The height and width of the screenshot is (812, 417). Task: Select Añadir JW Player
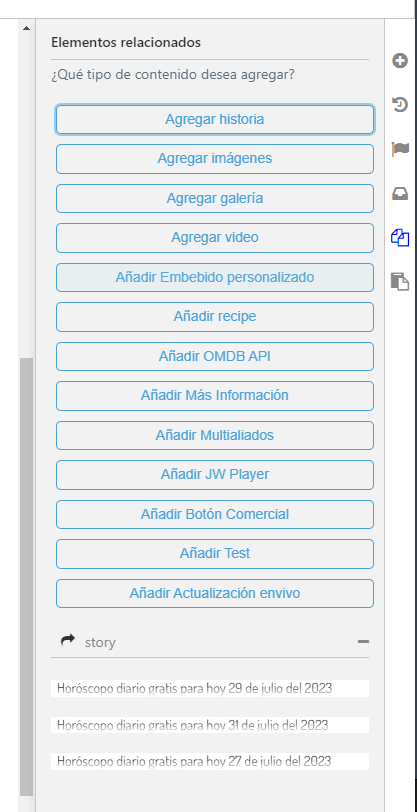coord(215,474)
